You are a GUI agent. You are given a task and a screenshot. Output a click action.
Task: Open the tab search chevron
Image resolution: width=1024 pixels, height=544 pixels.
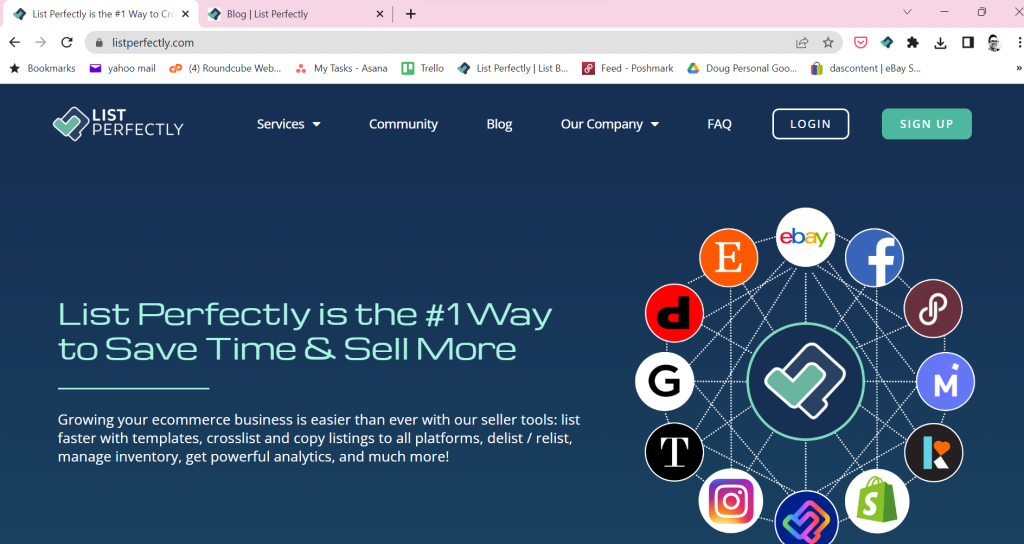(907, 12)
